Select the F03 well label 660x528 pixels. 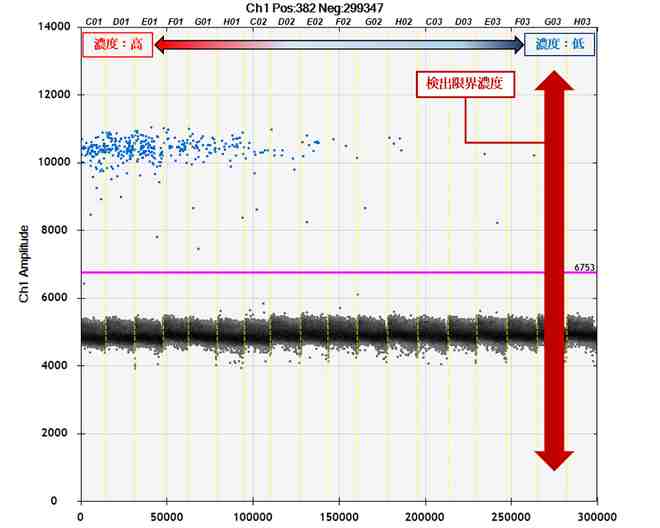tap(522, 21)
